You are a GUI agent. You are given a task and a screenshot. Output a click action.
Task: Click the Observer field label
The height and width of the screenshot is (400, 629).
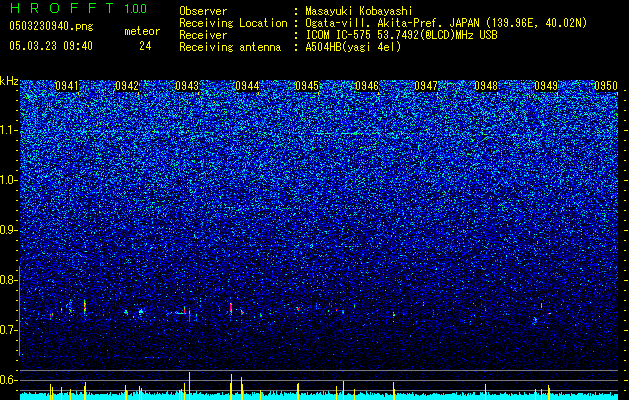click(x=203, y=11)
